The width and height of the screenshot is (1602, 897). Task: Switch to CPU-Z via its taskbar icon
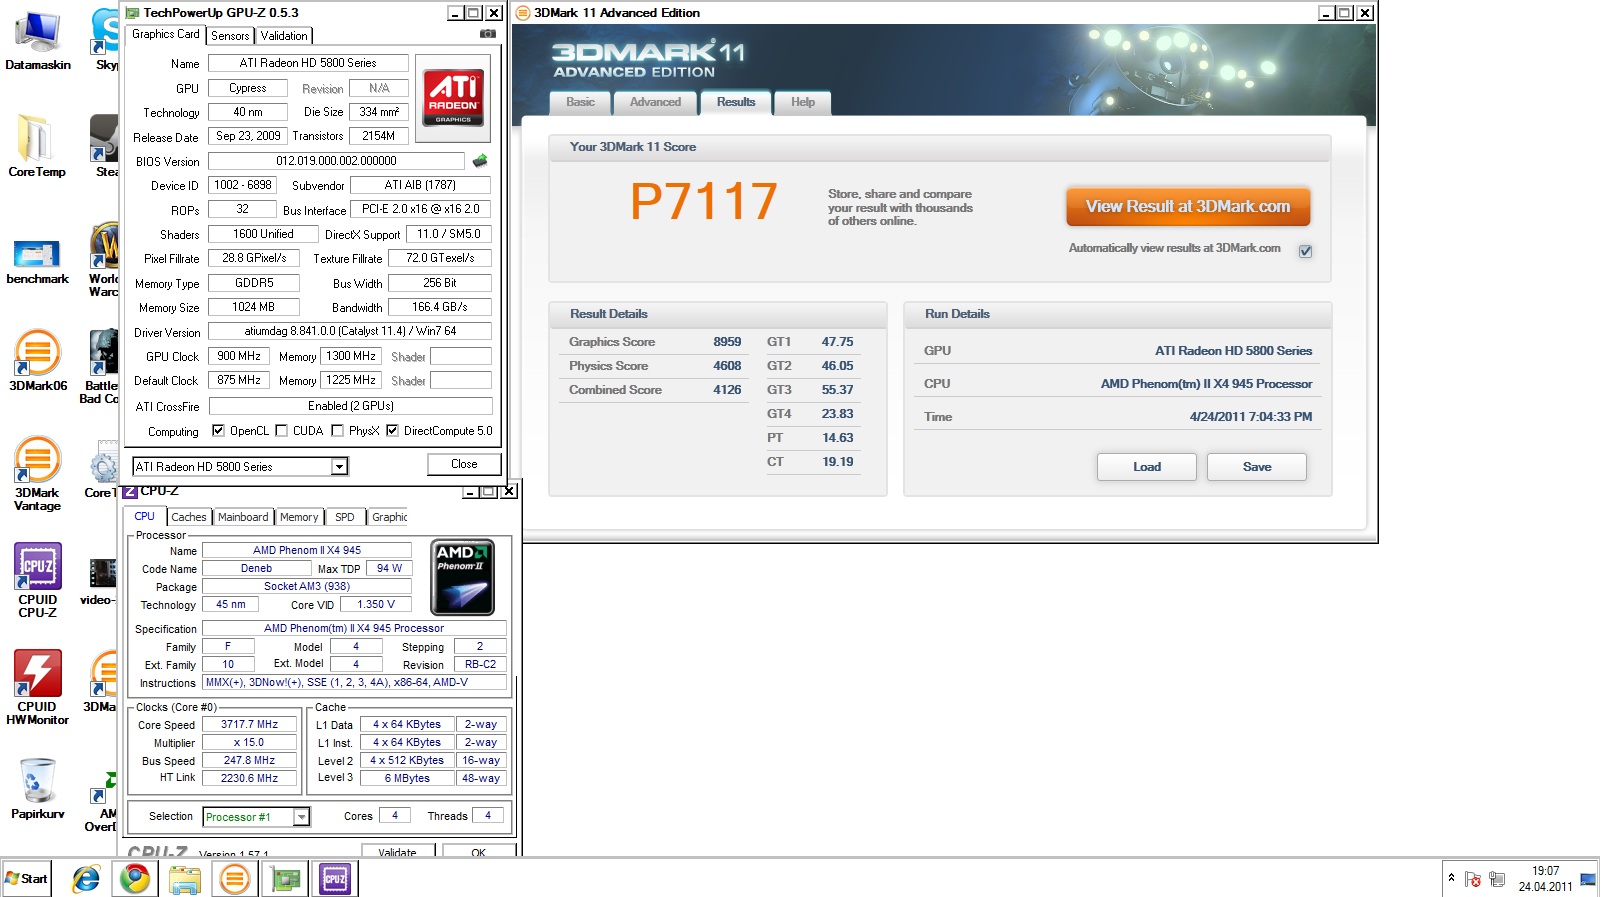335,879
